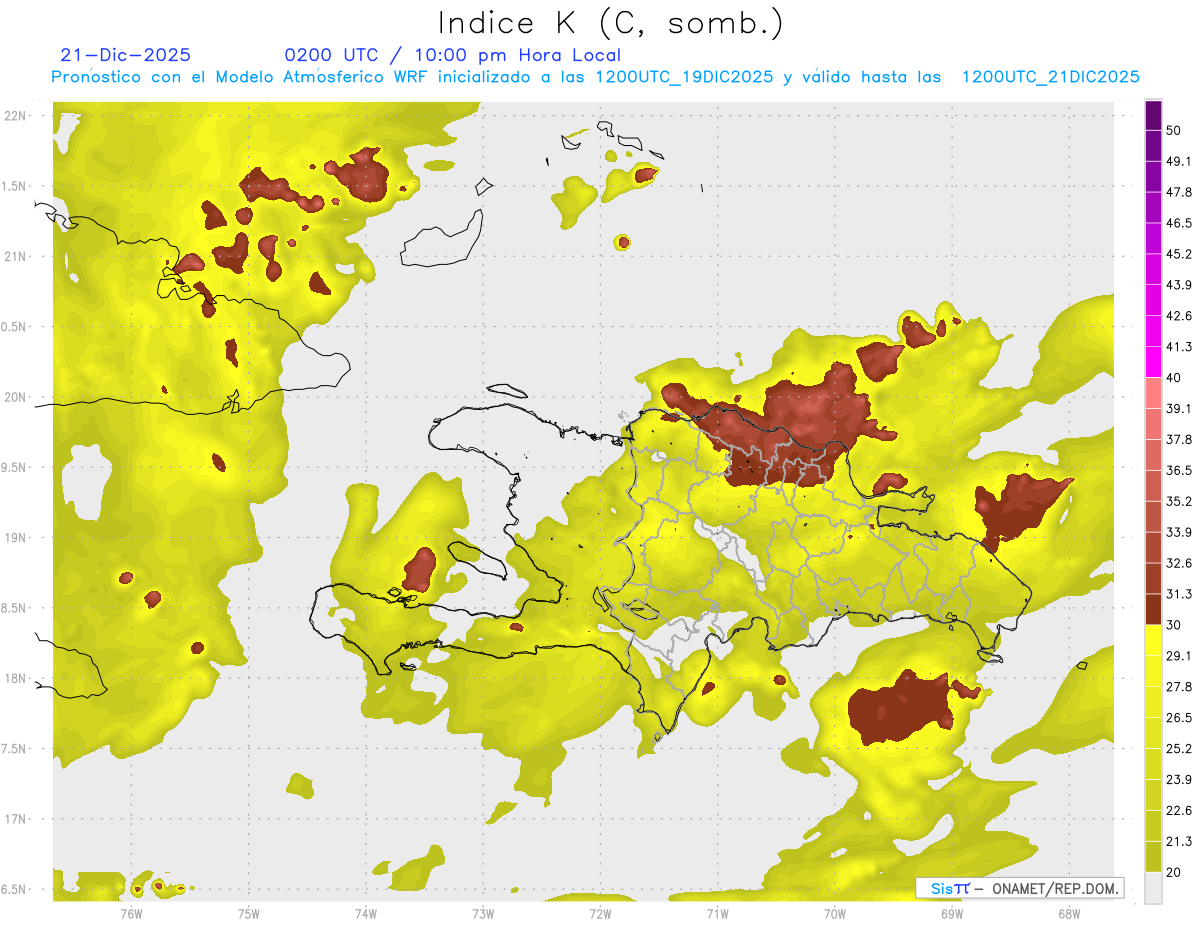Viewport: 1200px width, 927px height.
Task: Click the colorbar value '35.2'
Action: [1179, 501]
